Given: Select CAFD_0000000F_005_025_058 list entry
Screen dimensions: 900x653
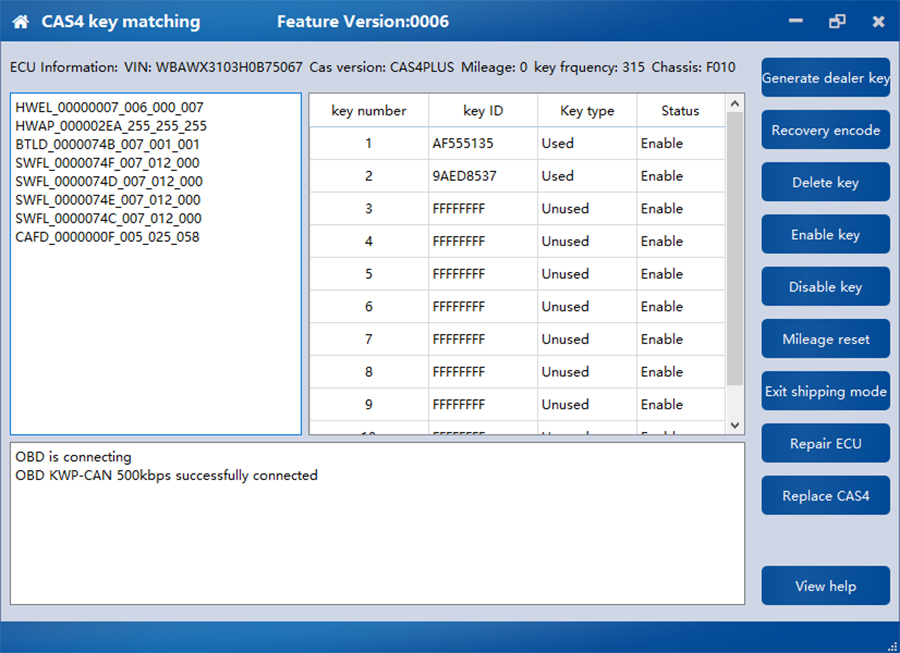Looking at the screenshot, I should tap(108, 237).
